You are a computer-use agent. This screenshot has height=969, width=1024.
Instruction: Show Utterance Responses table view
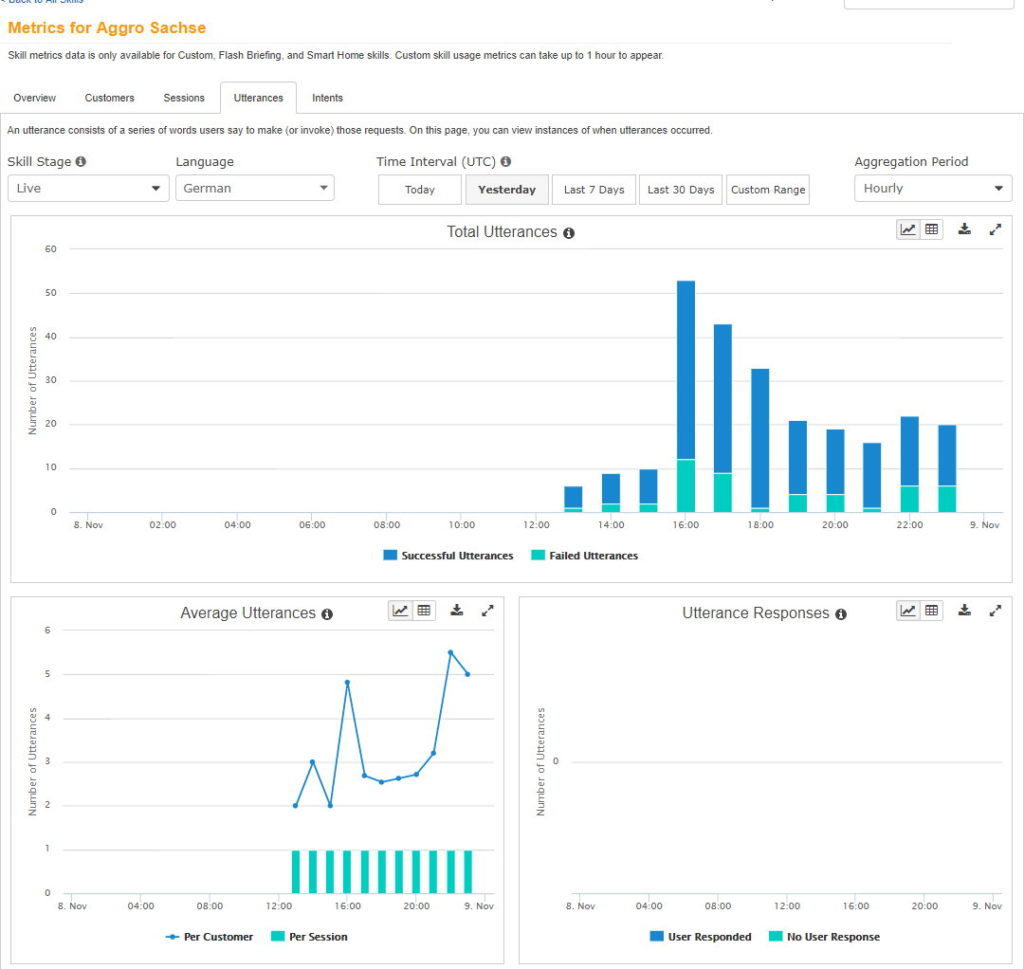(931, 611)
